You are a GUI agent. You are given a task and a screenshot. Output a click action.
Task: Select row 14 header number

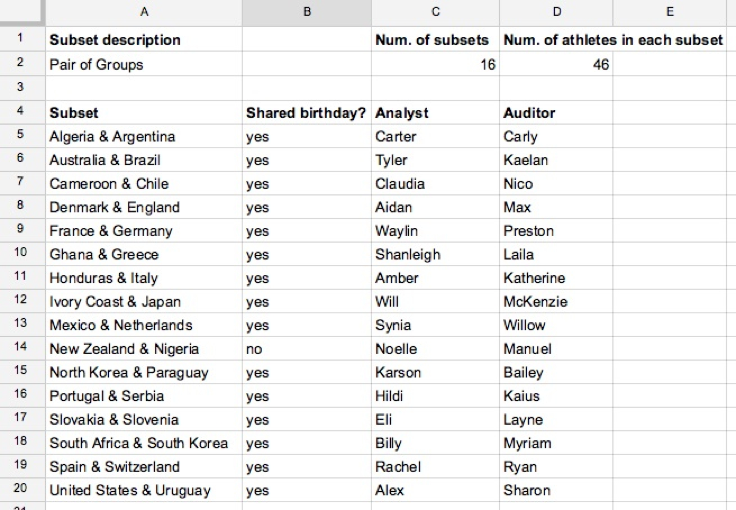click(x=21, y=349)
